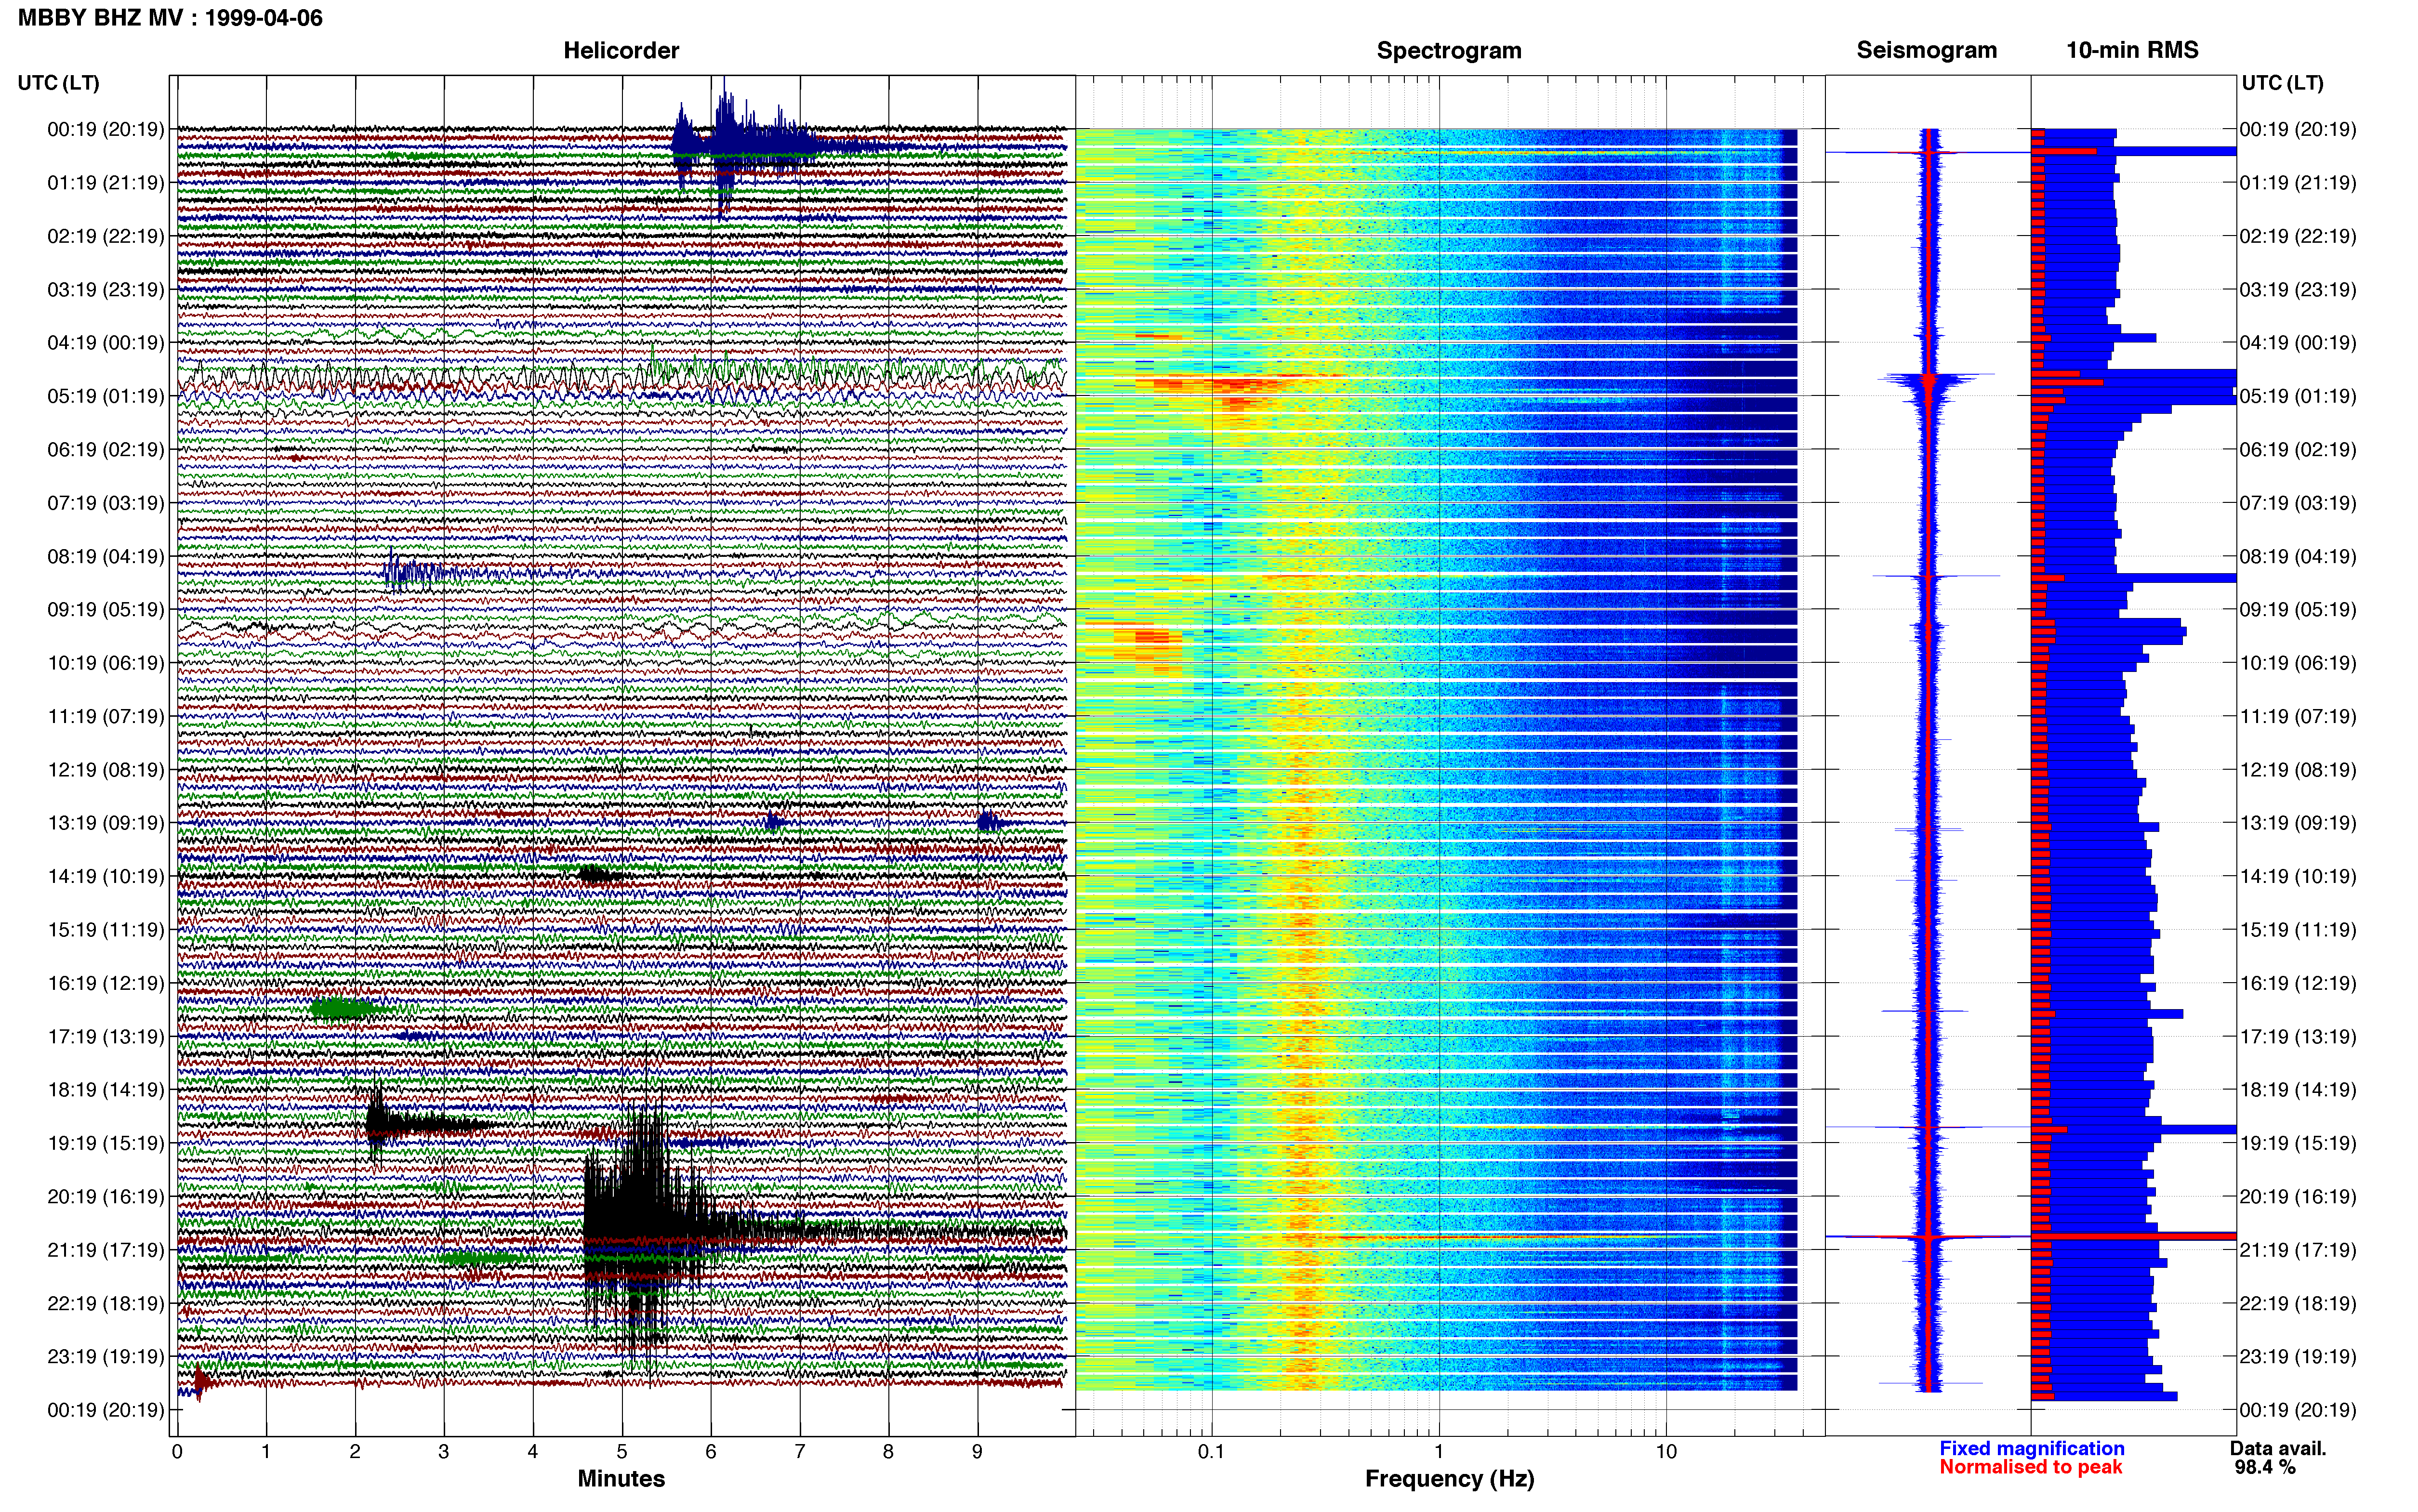Click left time label 06:19 (02:19)
The width and height of the screenshot is (2418, 1512).
(x=106, y=449)
